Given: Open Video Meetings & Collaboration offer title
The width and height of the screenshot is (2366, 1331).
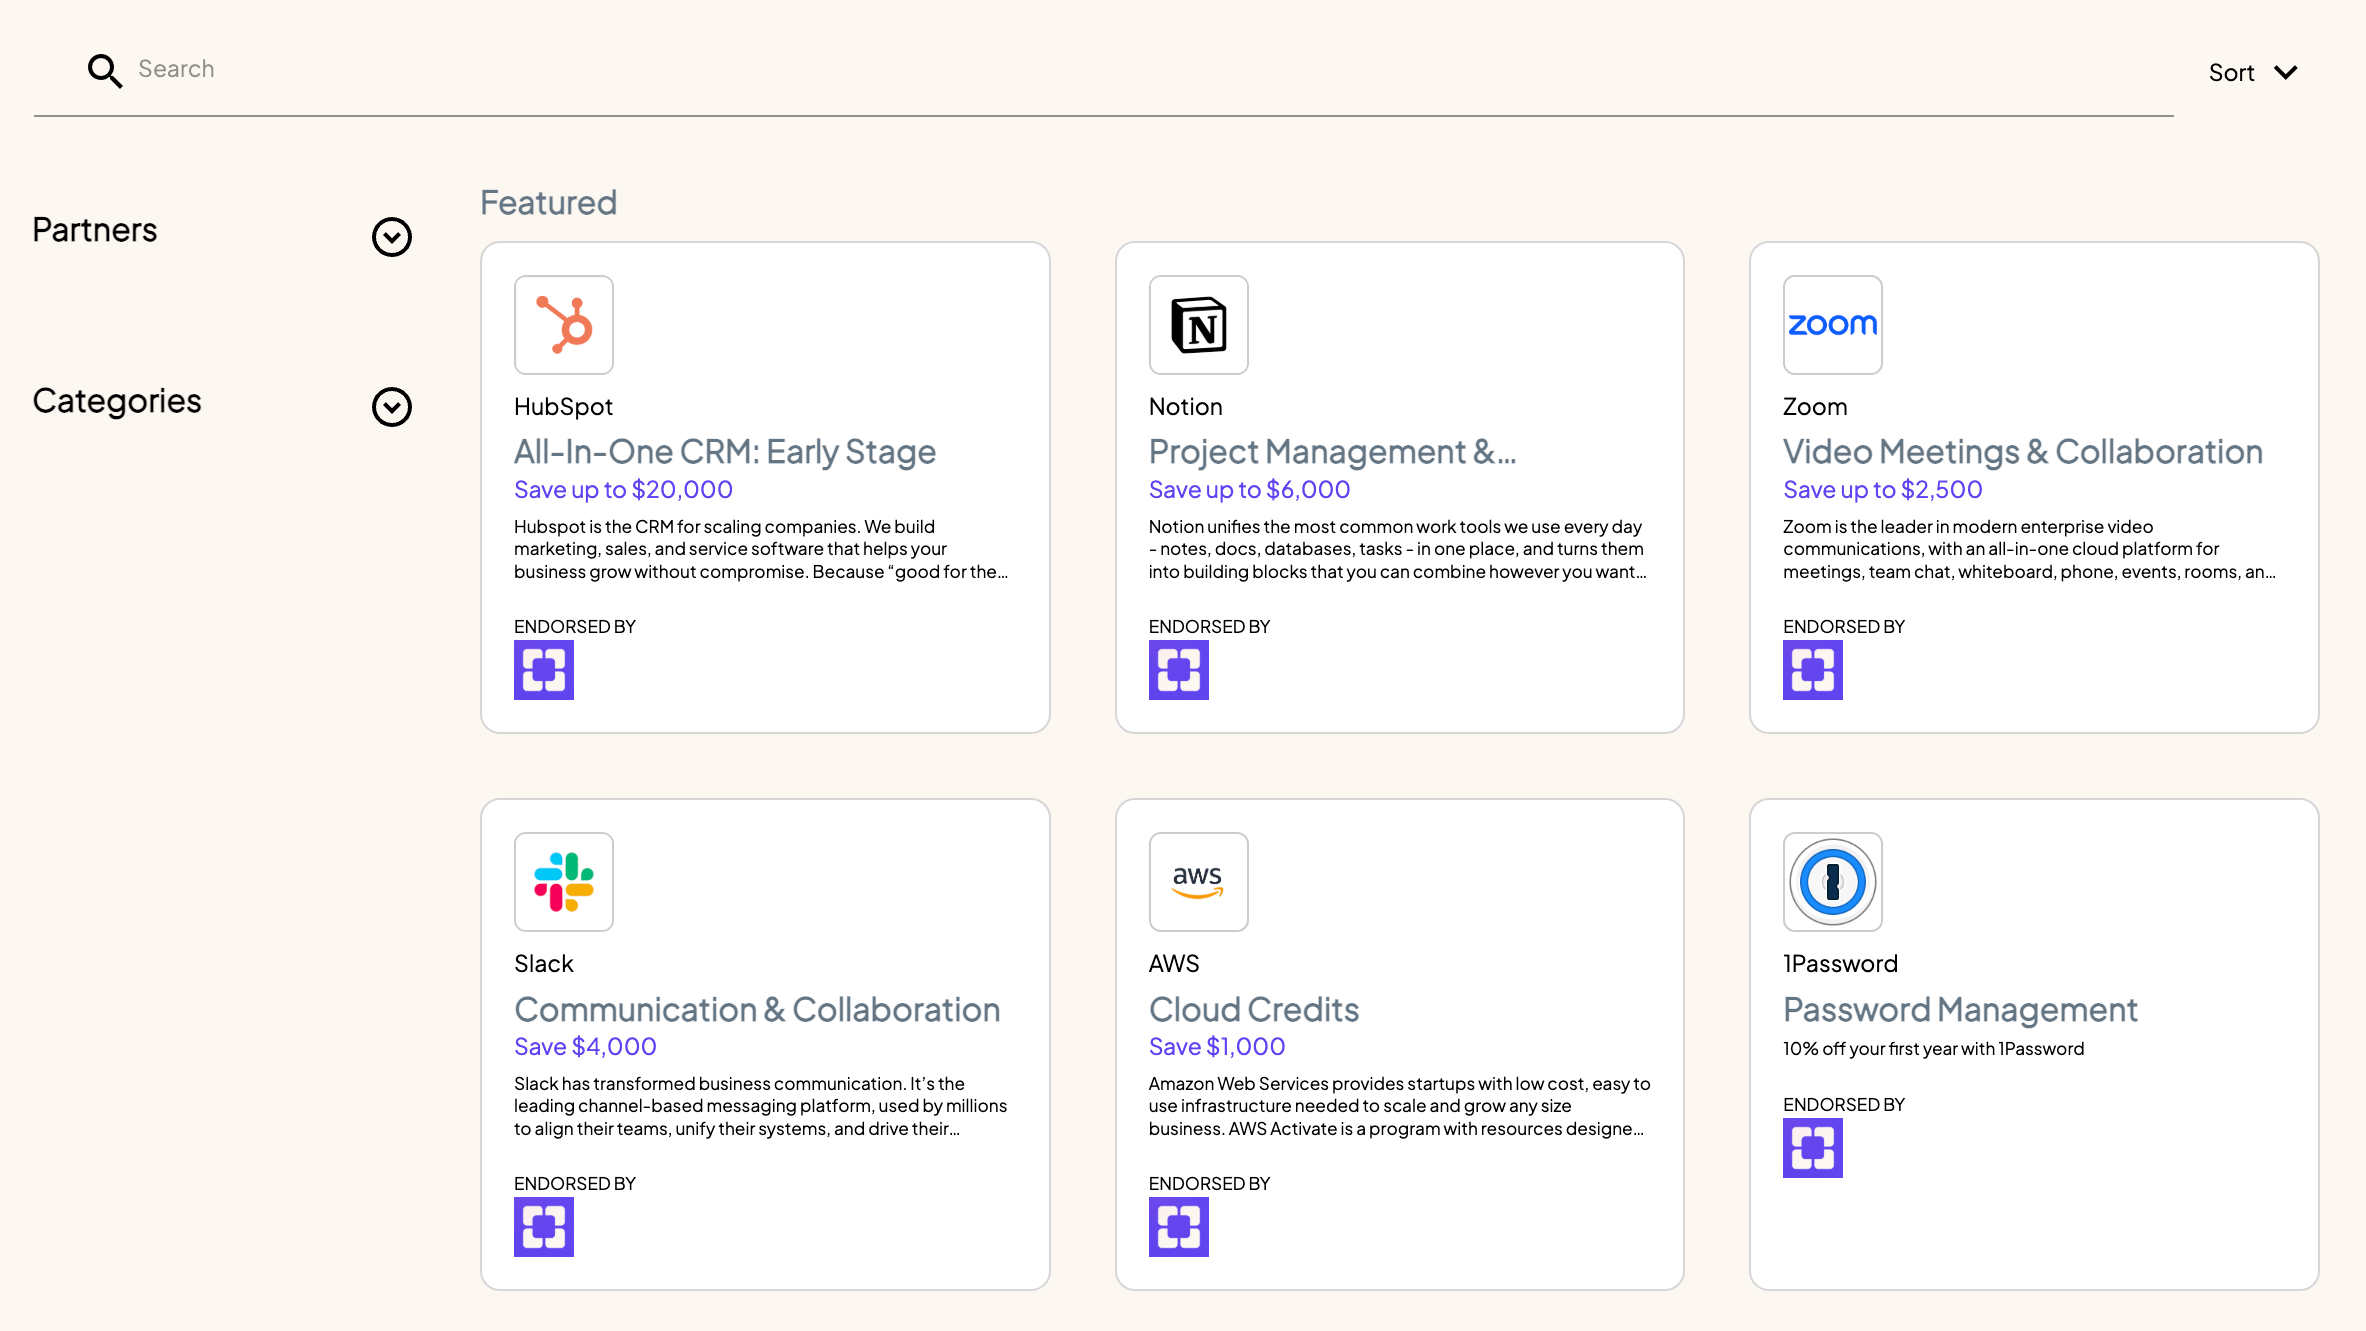Looking at the screenshot, I should (x=2022, y=452).
